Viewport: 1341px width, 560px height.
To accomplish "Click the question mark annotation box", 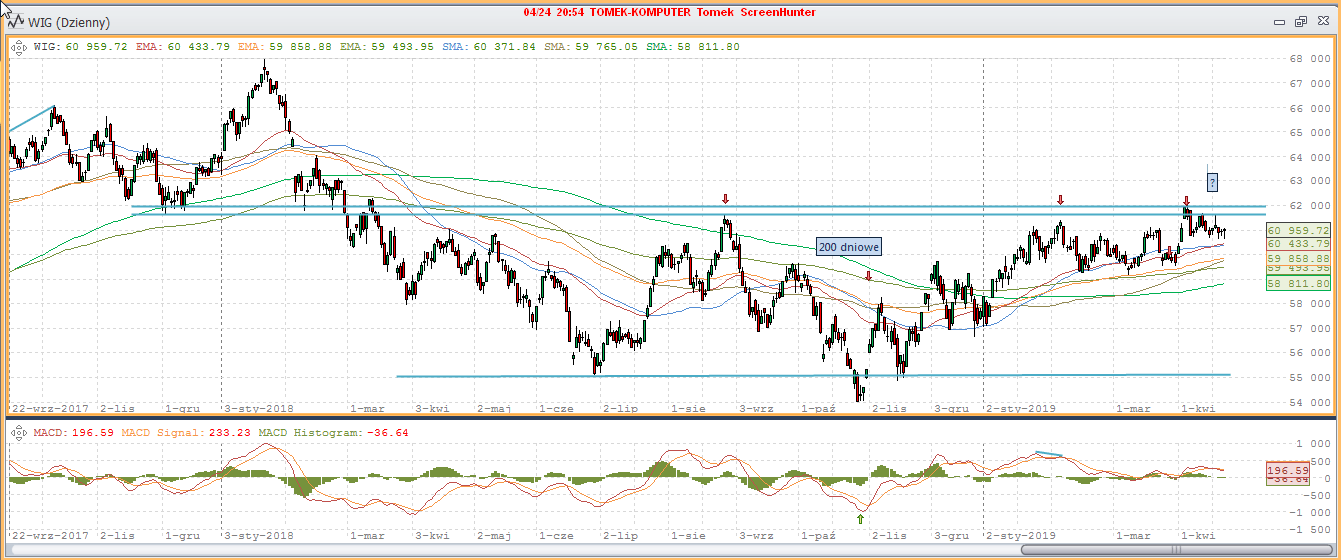I will [x=1212, y=182].
